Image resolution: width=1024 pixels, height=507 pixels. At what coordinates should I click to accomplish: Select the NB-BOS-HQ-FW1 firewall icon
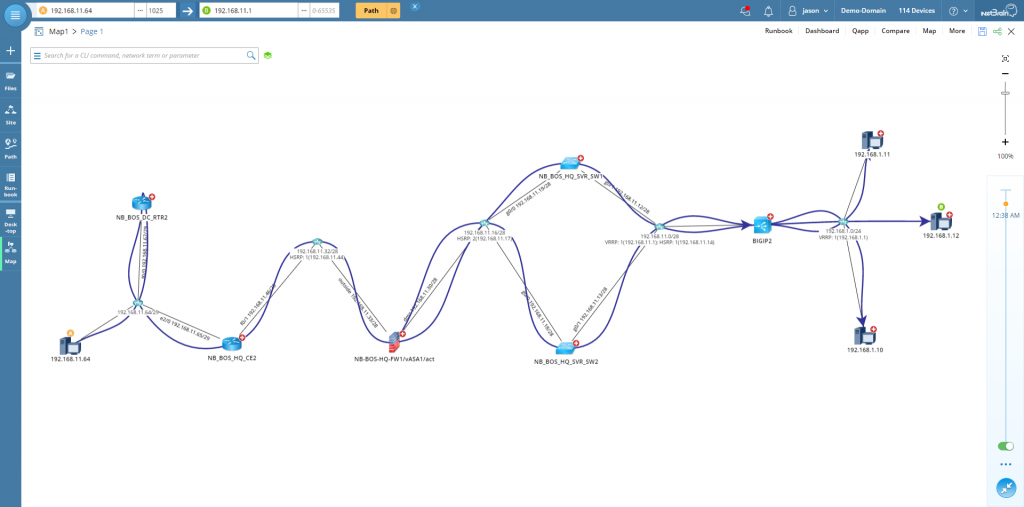coord(394,342)
